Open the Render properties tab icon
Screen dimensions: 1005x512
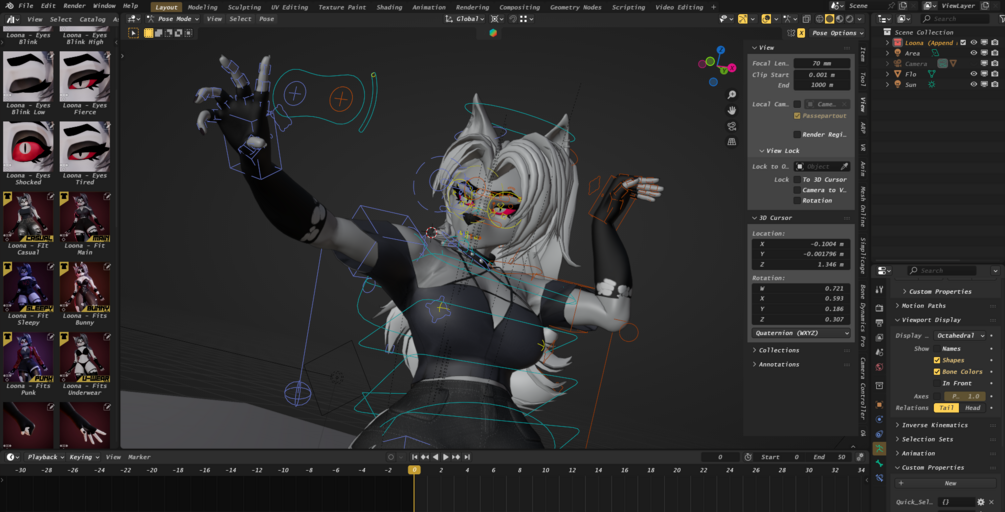pyautogui.click(x=879, y=309)
